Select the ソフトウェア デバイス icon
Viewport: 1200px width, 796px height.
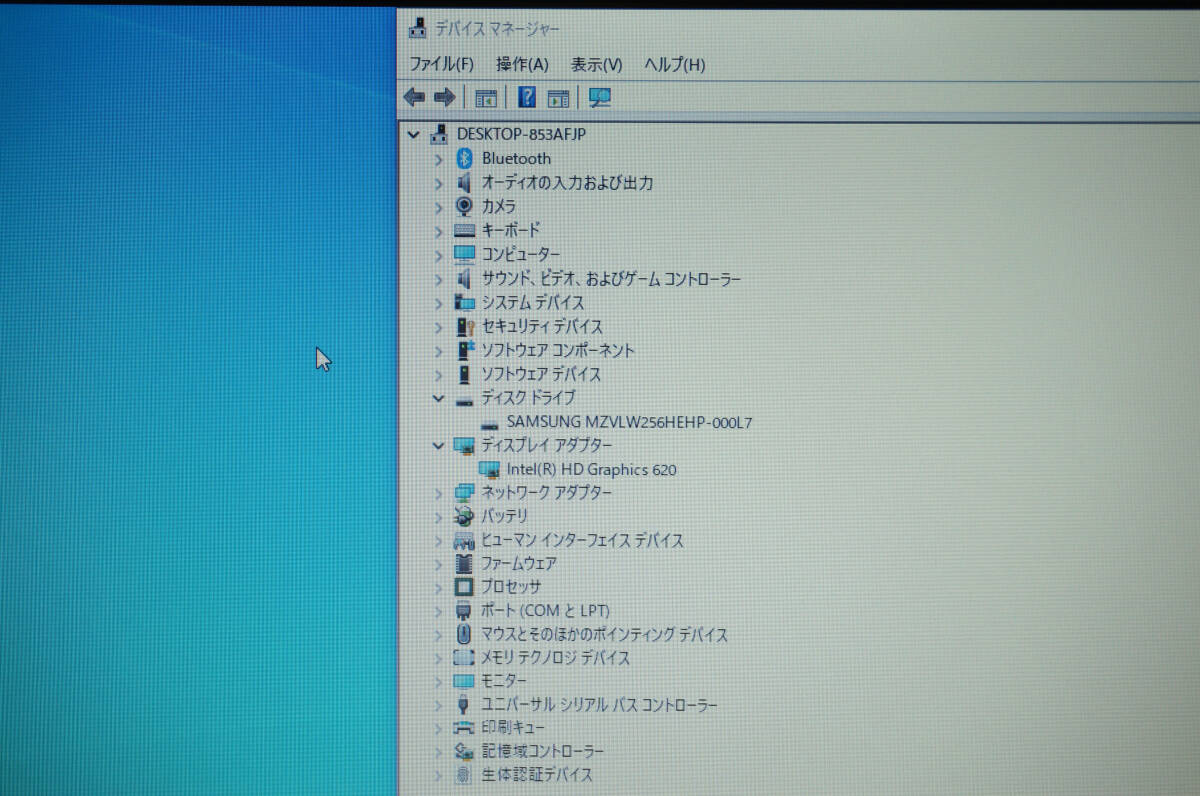463,374
